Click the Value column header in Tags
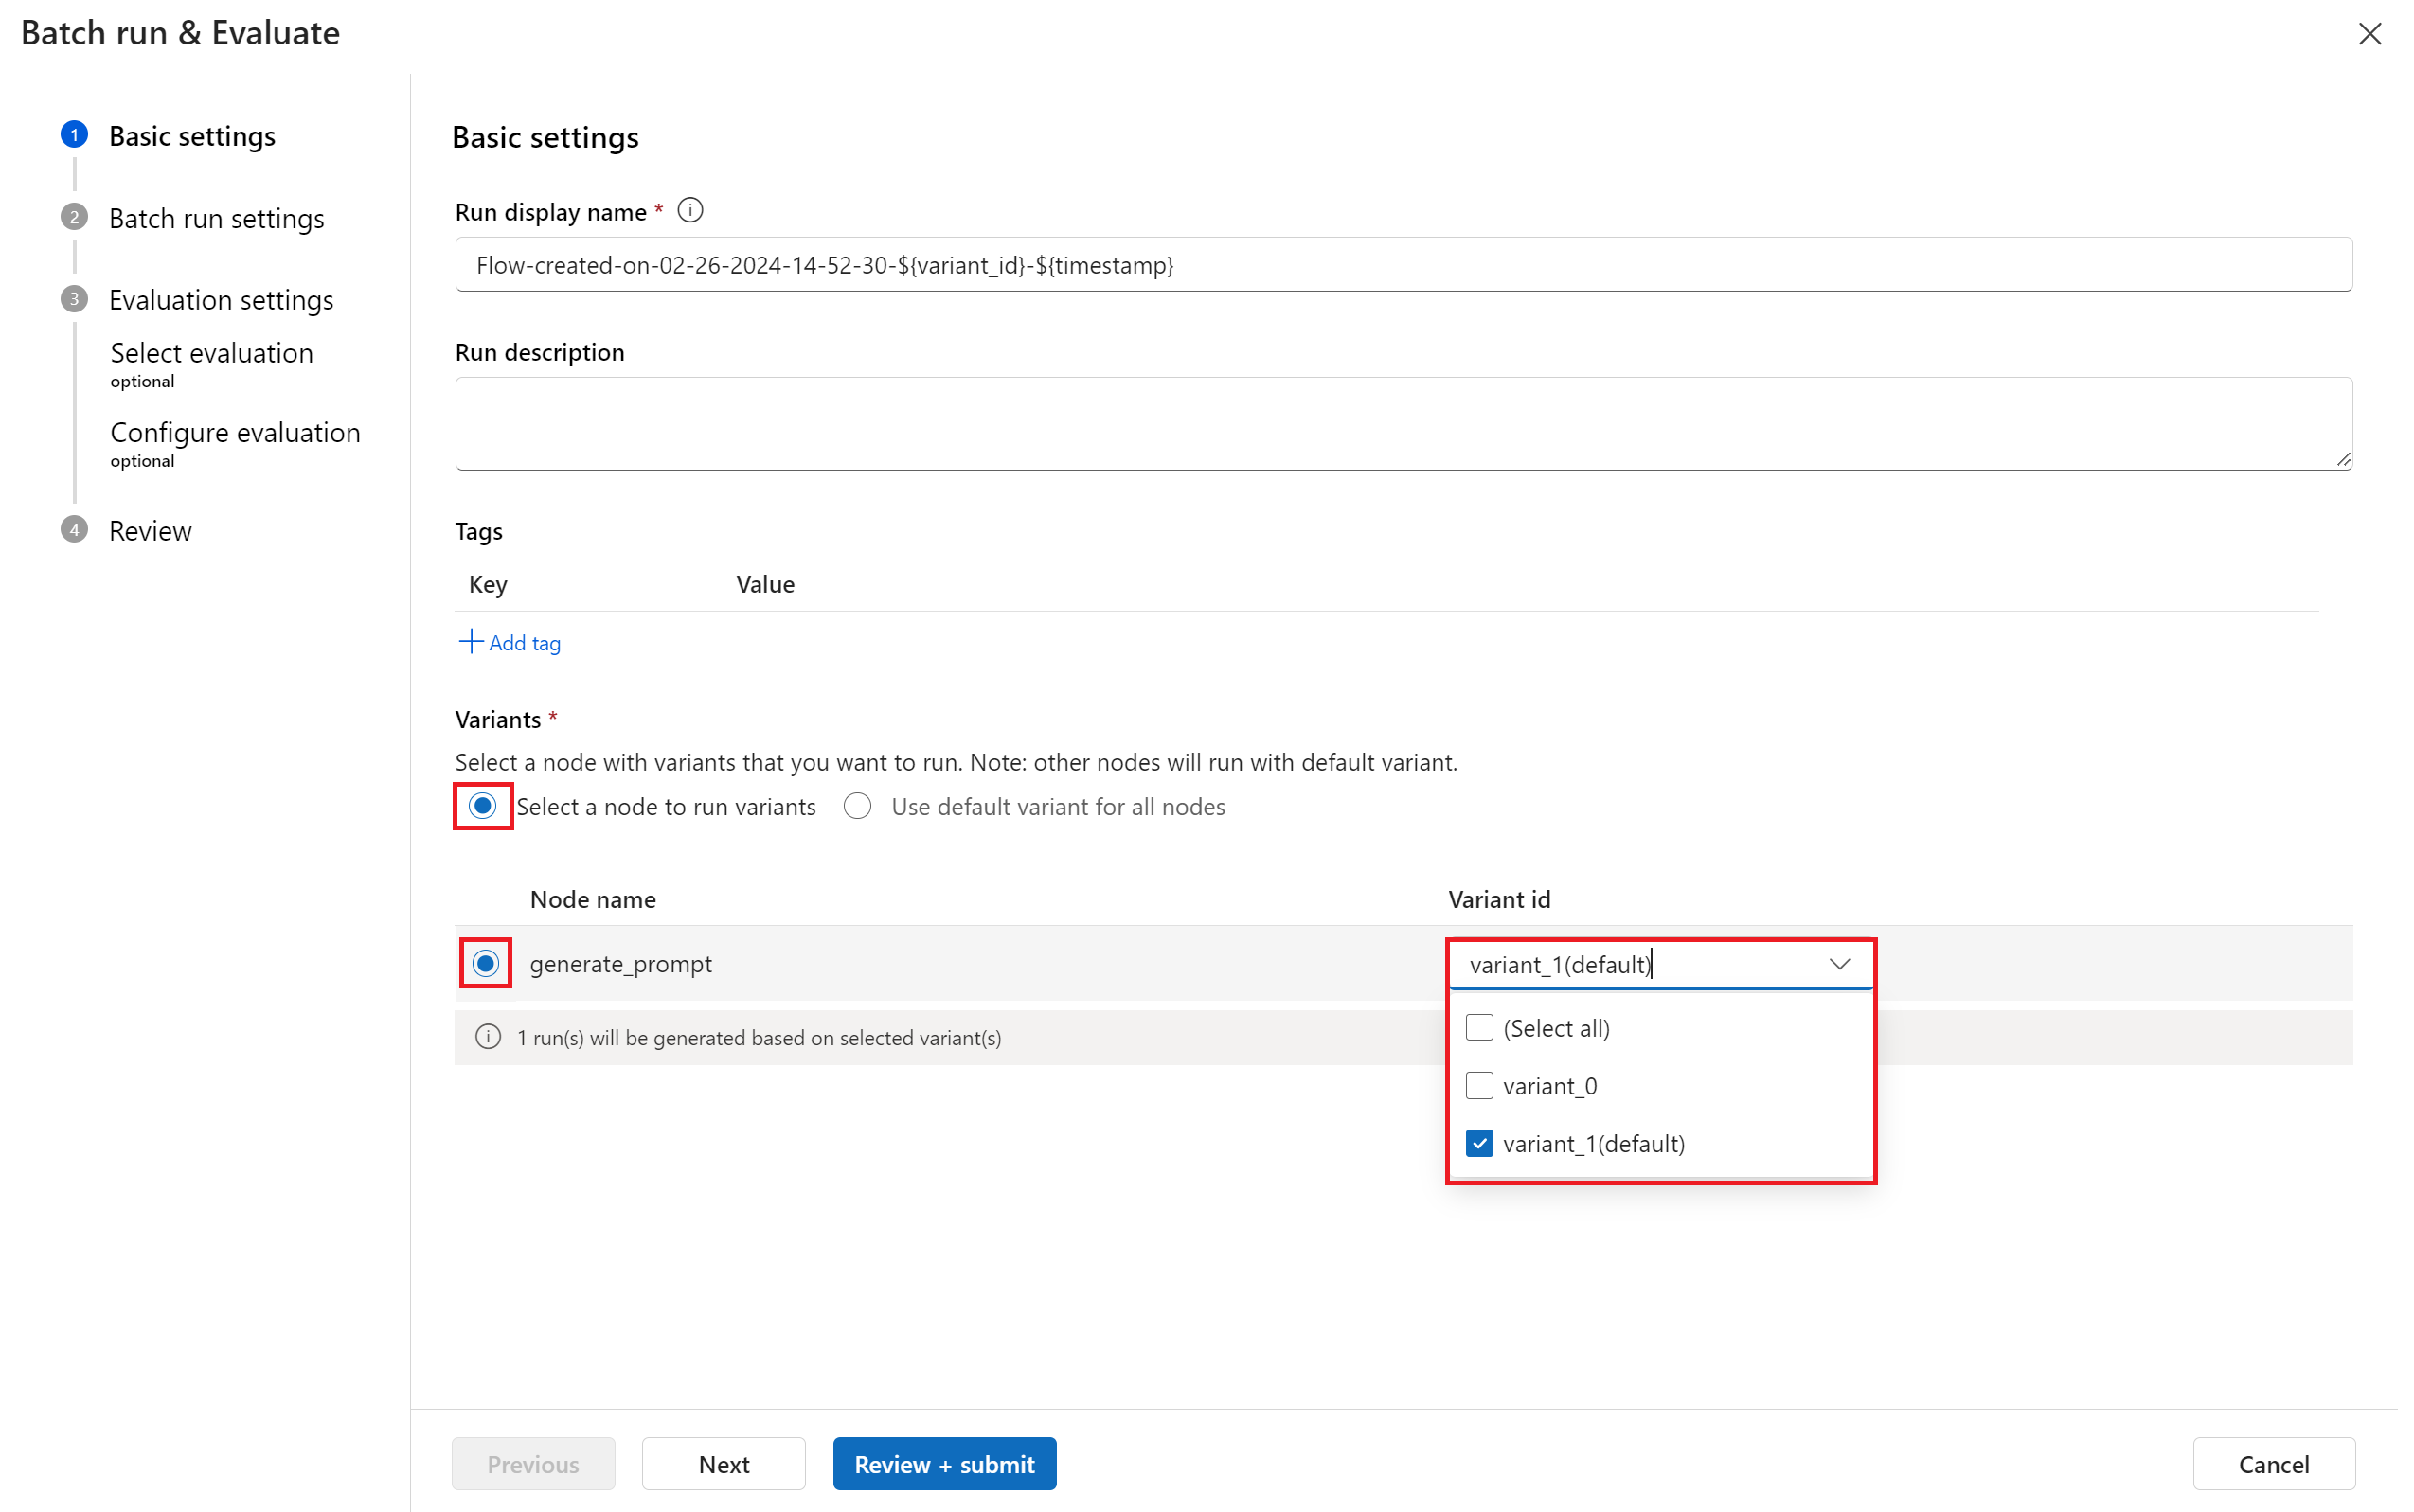The height and width of the screenshot is (1512, 2414). point(765,584)
